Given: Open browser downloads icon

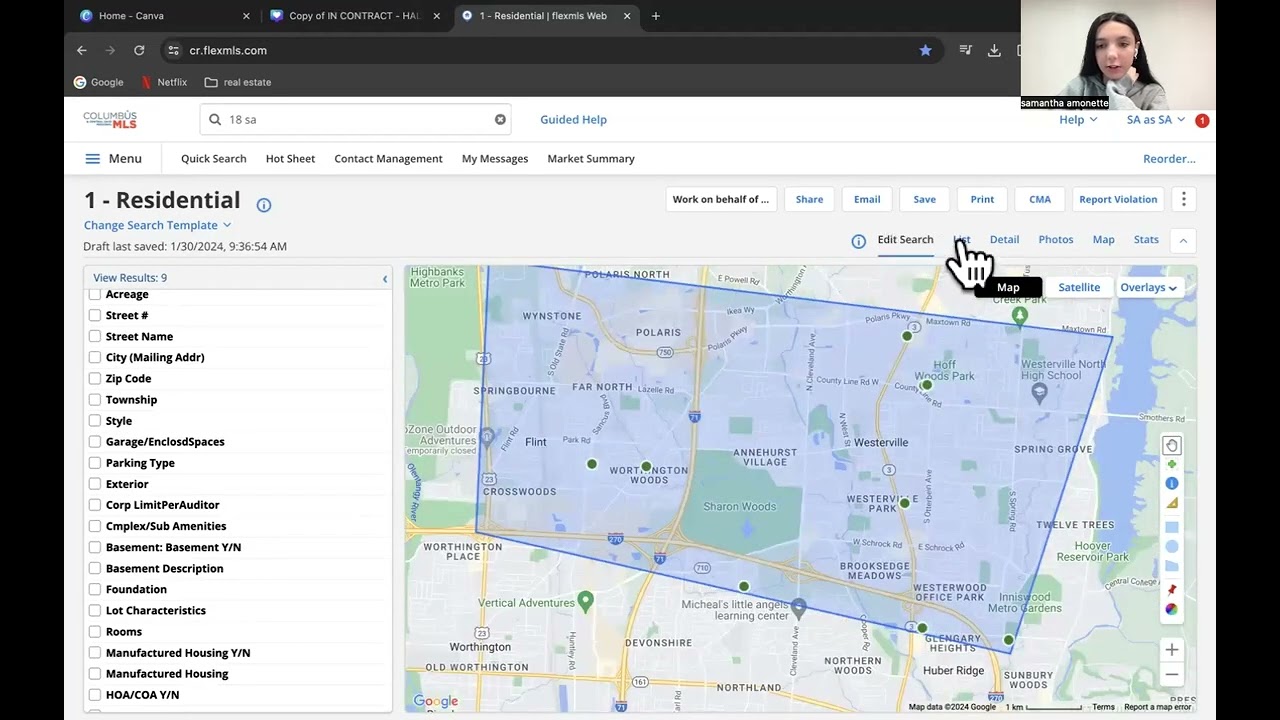Looking at the screenshot, I should tap(994, 50).
